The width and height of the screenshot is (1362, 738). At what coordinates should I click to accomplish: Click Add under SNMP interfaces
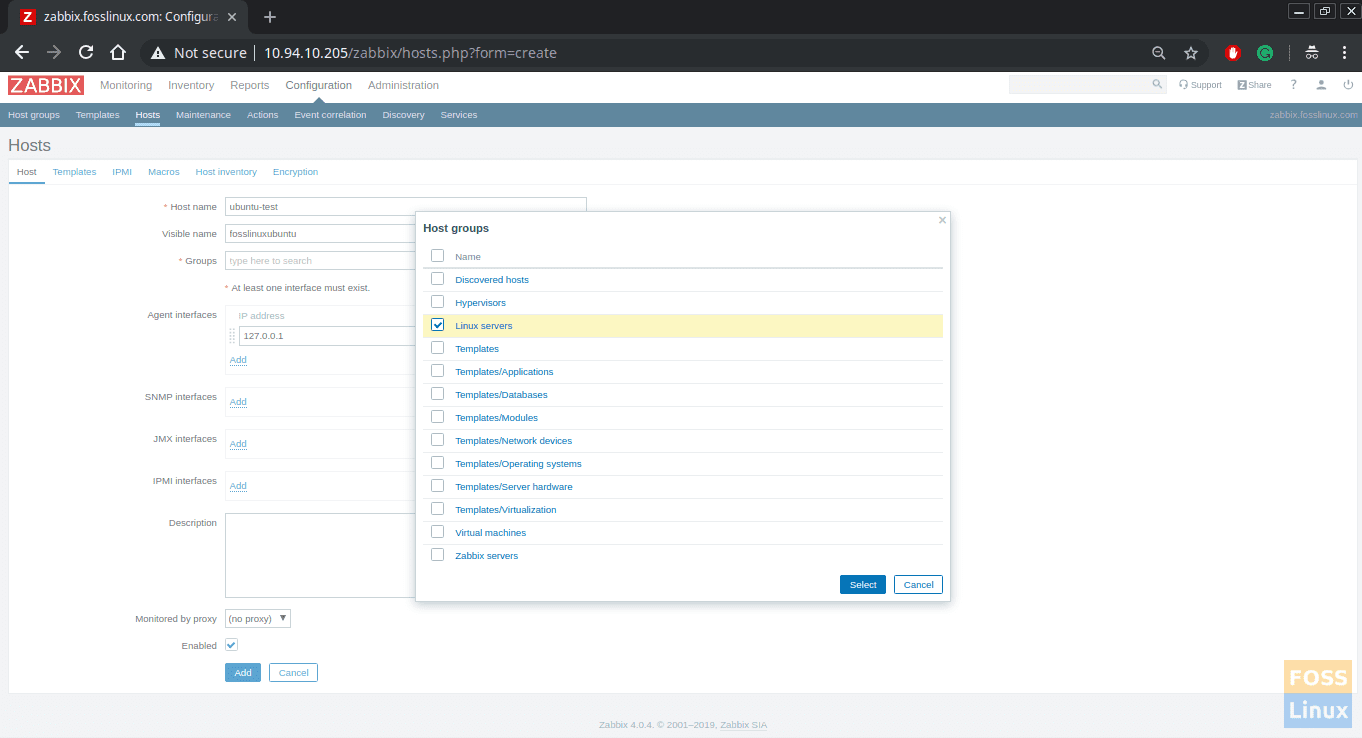click(x=238, y=402)
